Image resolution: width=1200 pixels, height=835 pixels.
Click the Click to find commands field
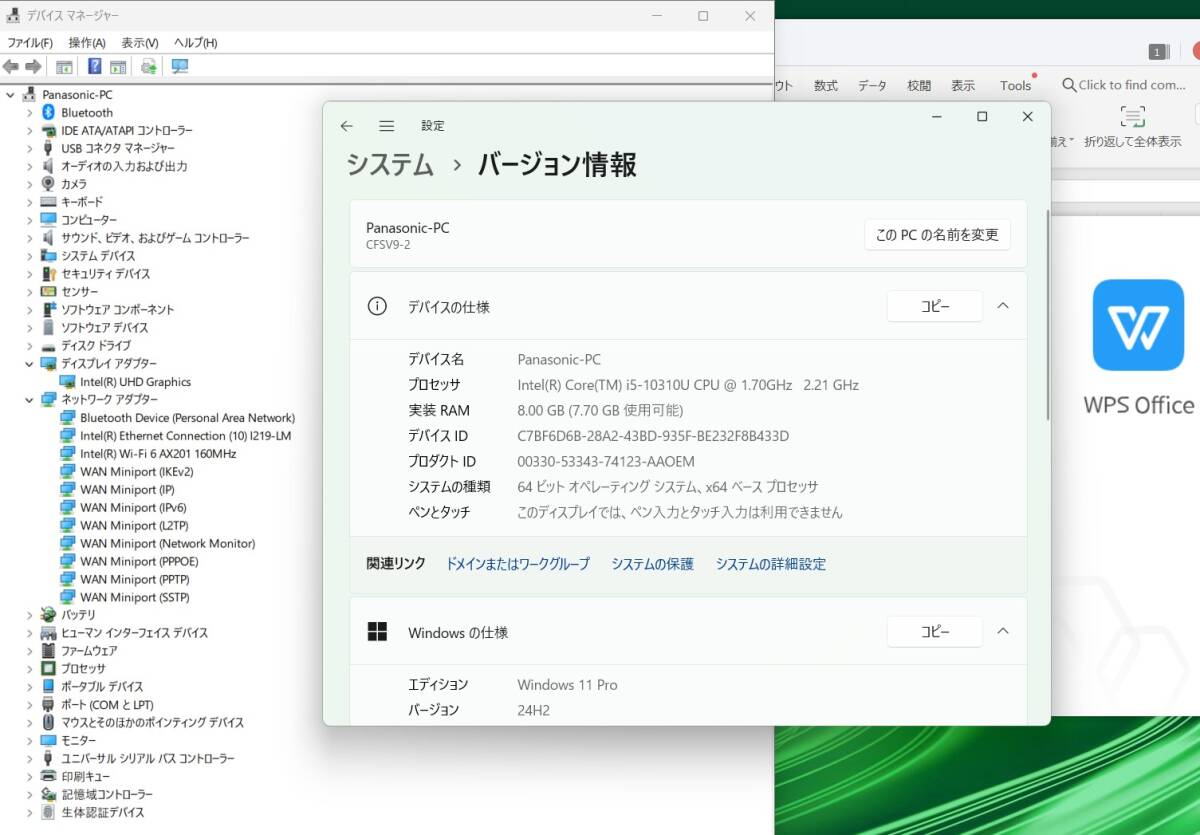(x=1124, y=85)
